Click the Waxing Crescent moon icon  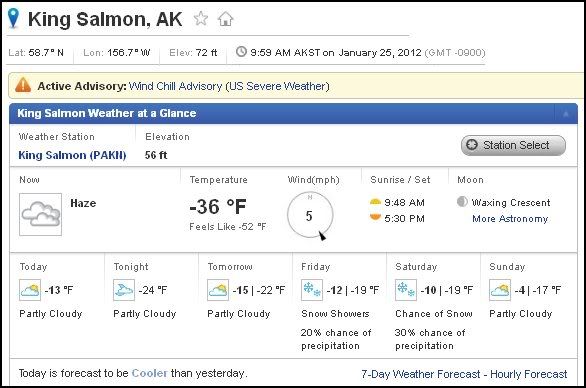click(462, 202)
